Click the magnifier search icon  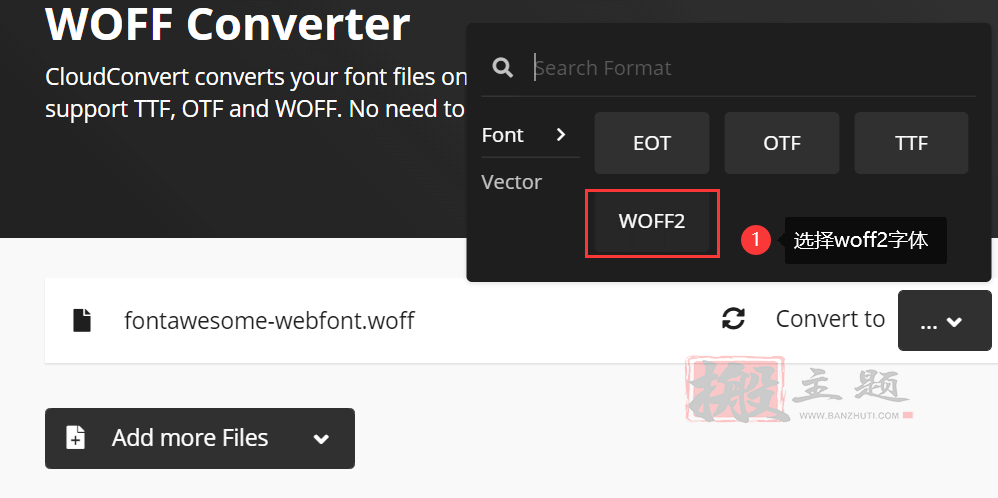click(503, 68)
